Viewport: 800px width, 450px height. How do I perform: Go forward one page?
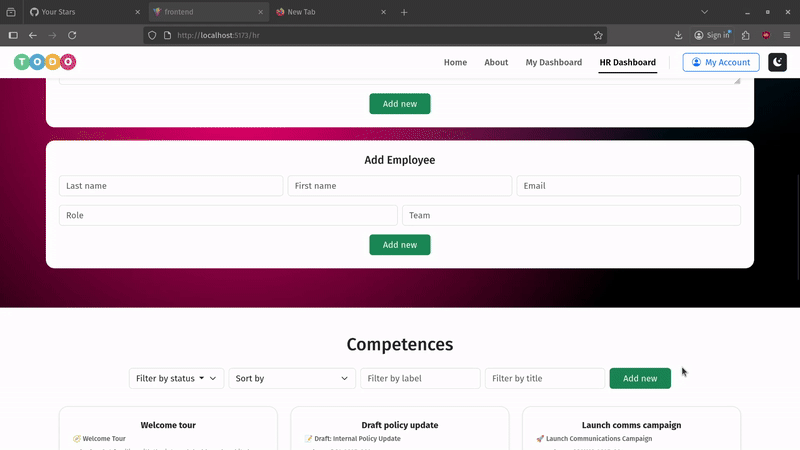52,35
